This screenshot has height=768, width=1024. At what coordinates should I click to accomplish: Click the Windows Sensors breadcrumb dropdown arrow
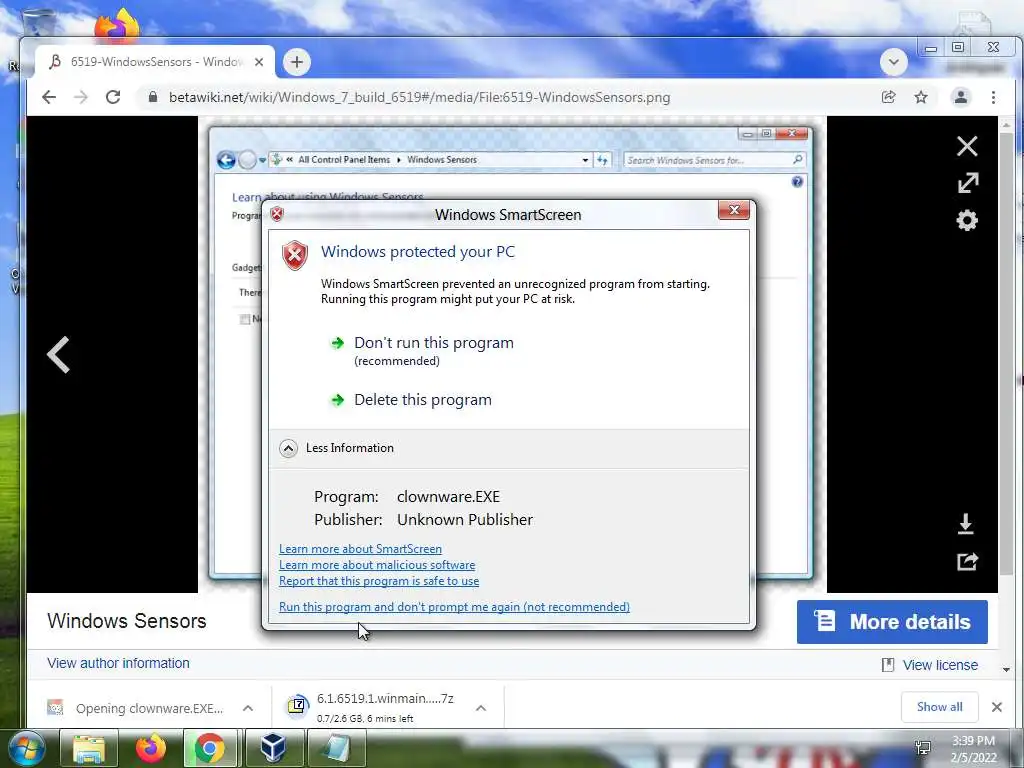point(585,160)
